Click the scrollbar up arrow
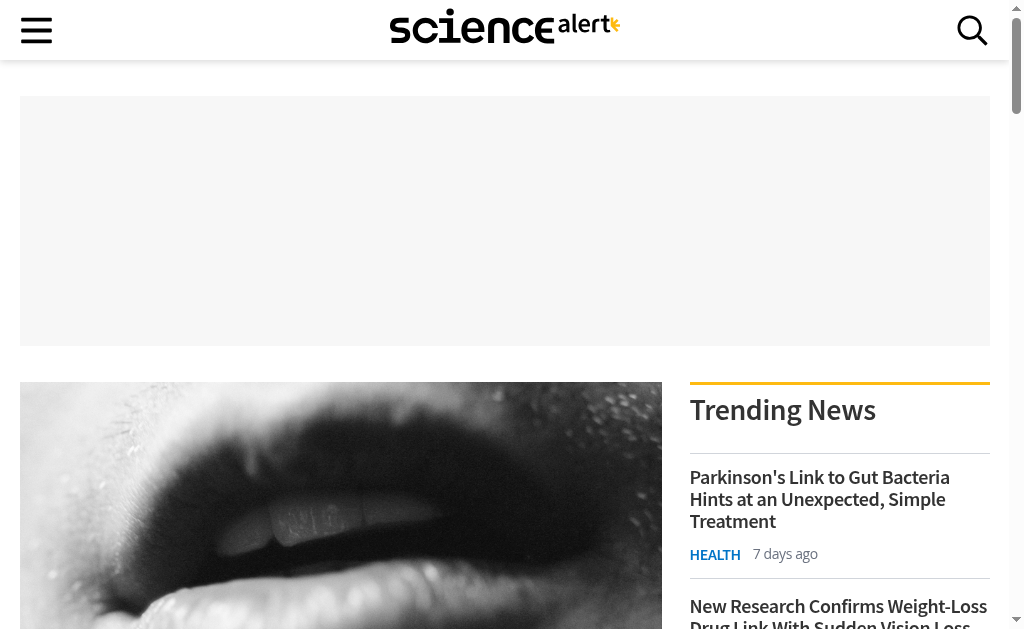Screen dimensions: 1024x629 (x=1016, y=7)
